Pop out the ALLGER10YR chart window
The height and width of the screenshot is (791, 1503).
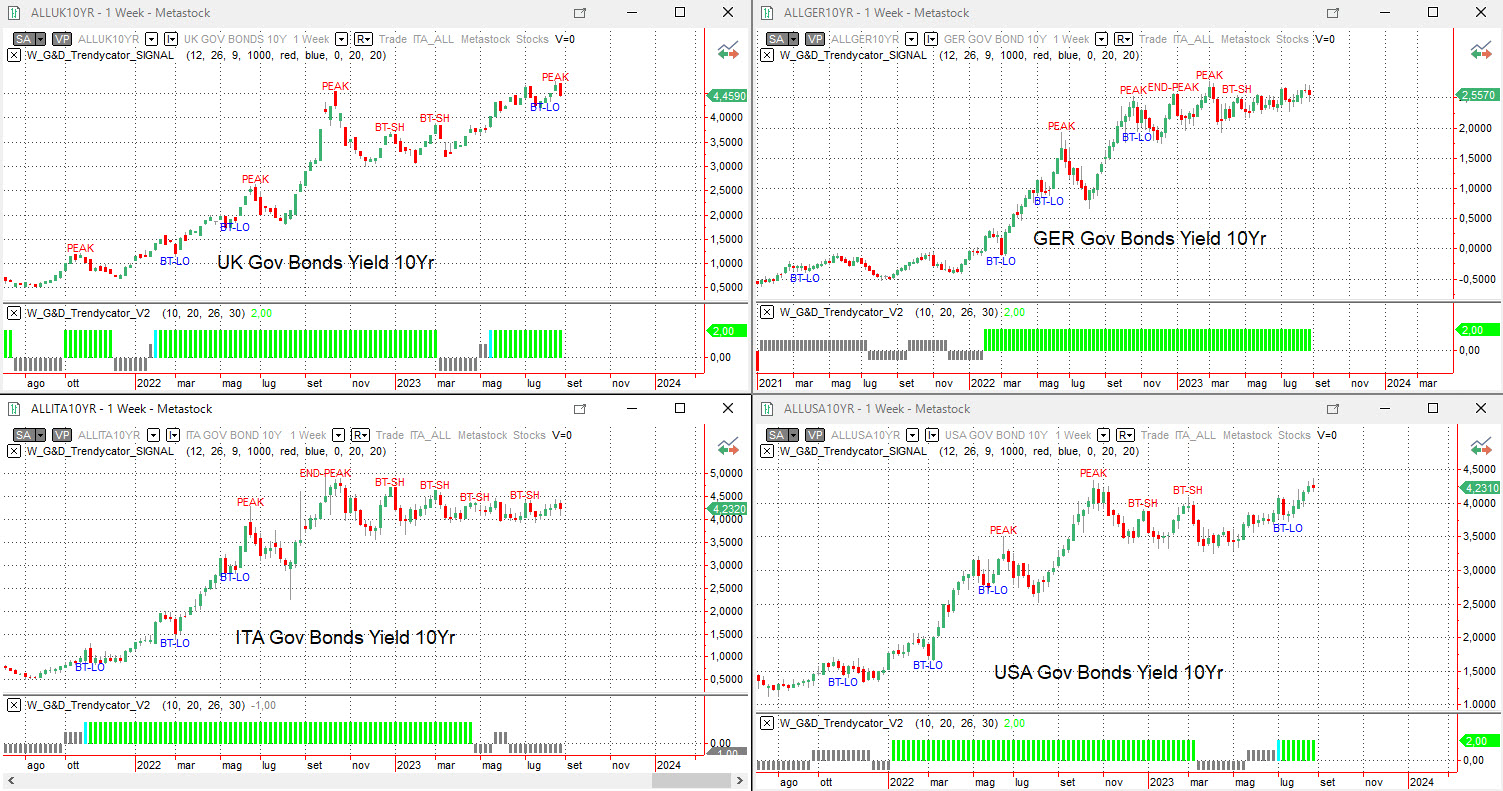(1333, 13)
